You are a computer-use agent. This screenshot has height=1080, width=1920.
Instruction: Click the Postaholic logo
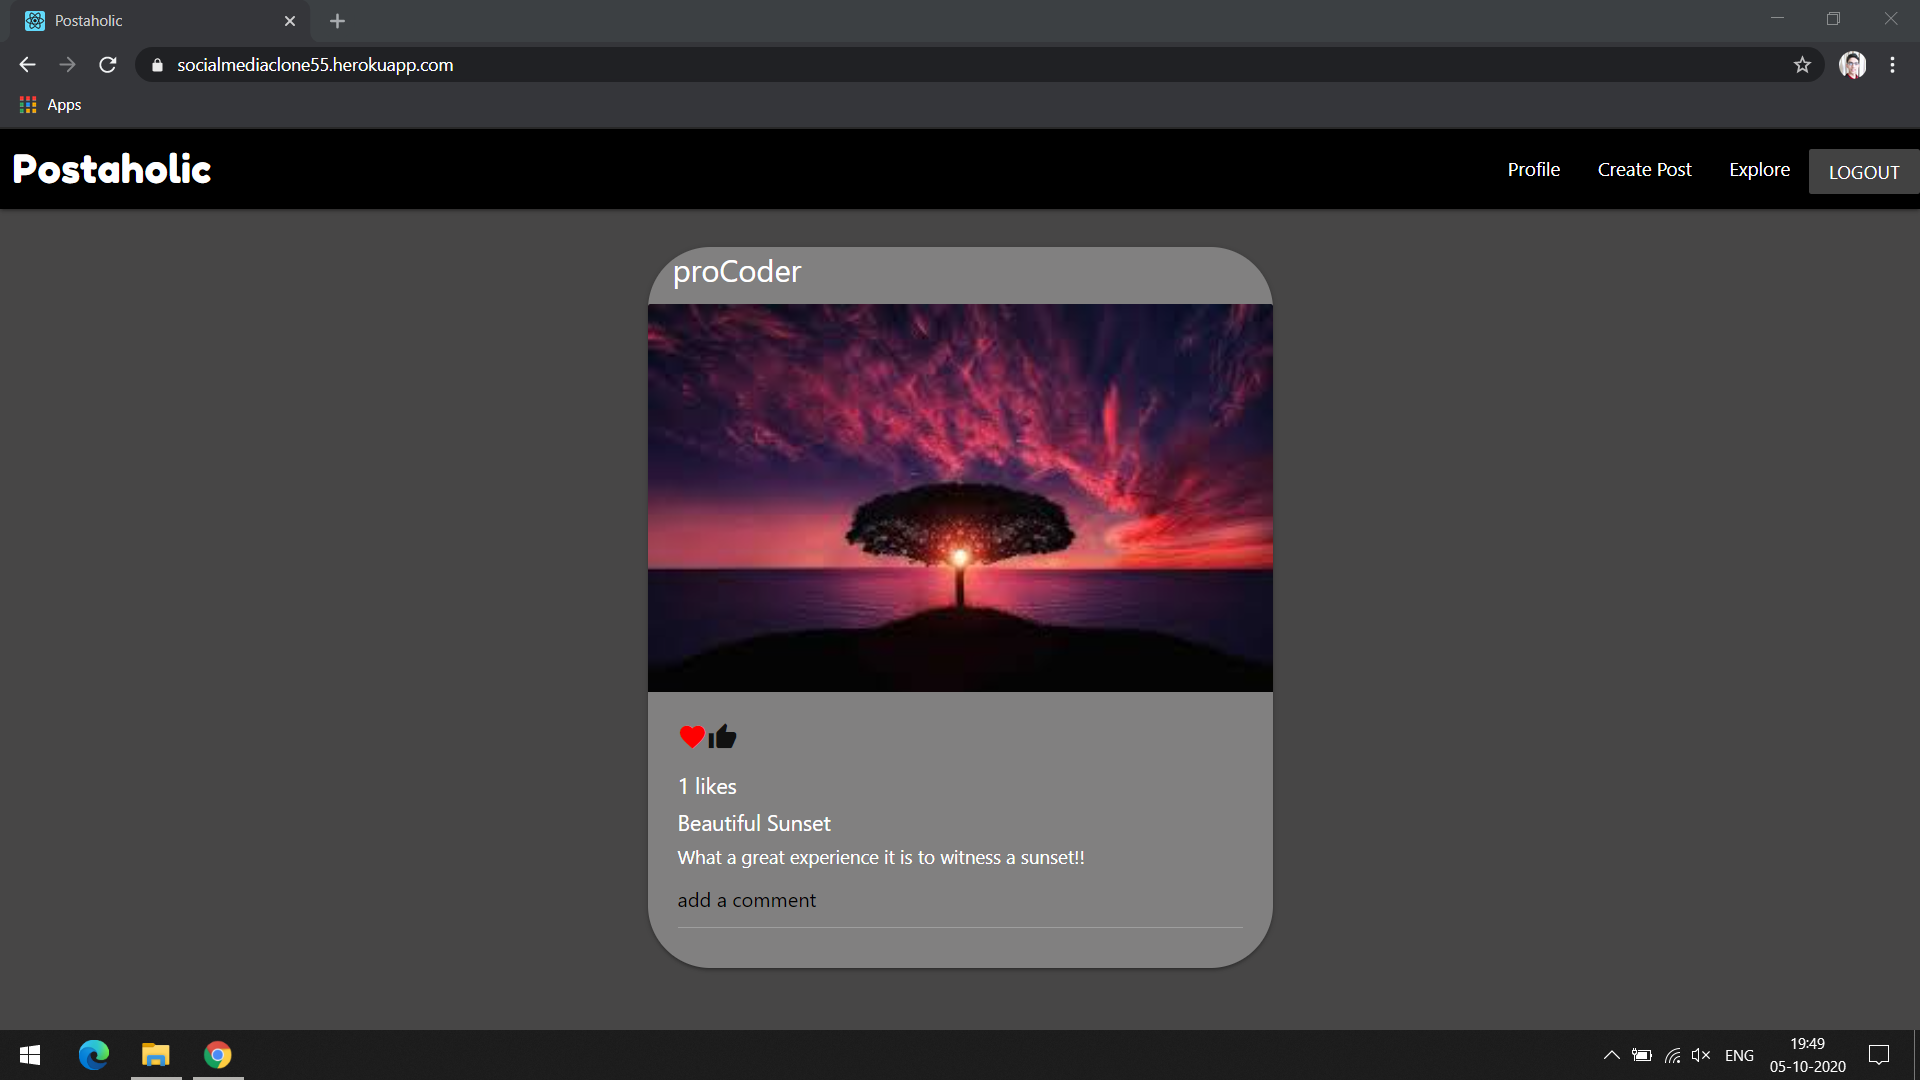112,169
